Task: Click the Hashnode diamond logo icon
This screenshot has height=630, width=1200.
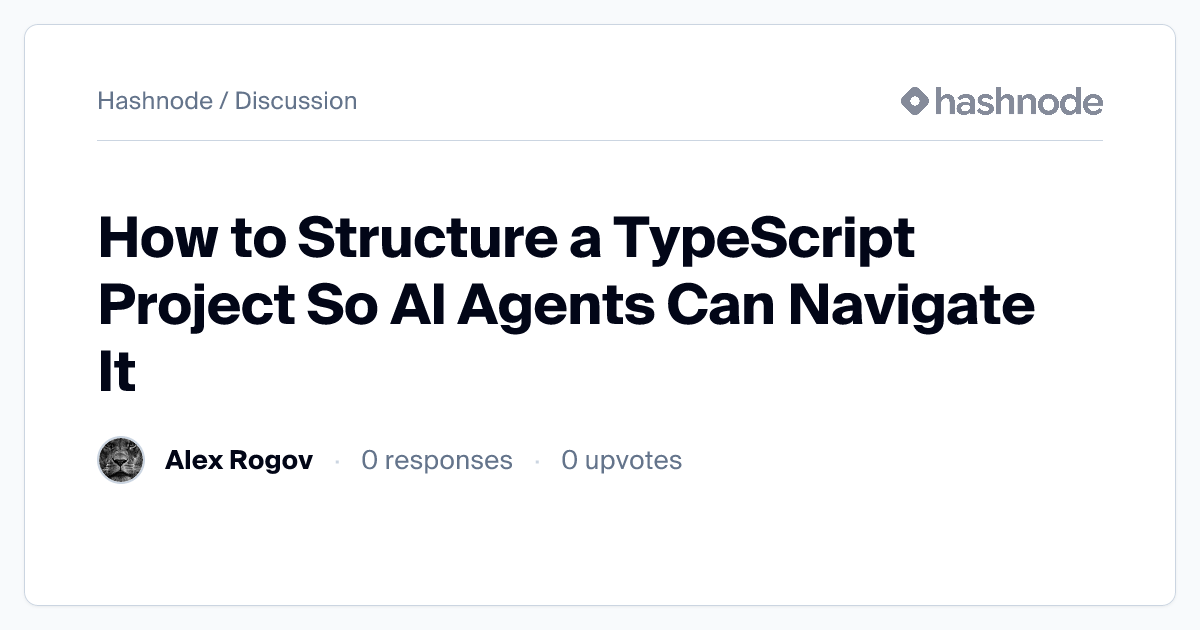Action: point(915,101)
